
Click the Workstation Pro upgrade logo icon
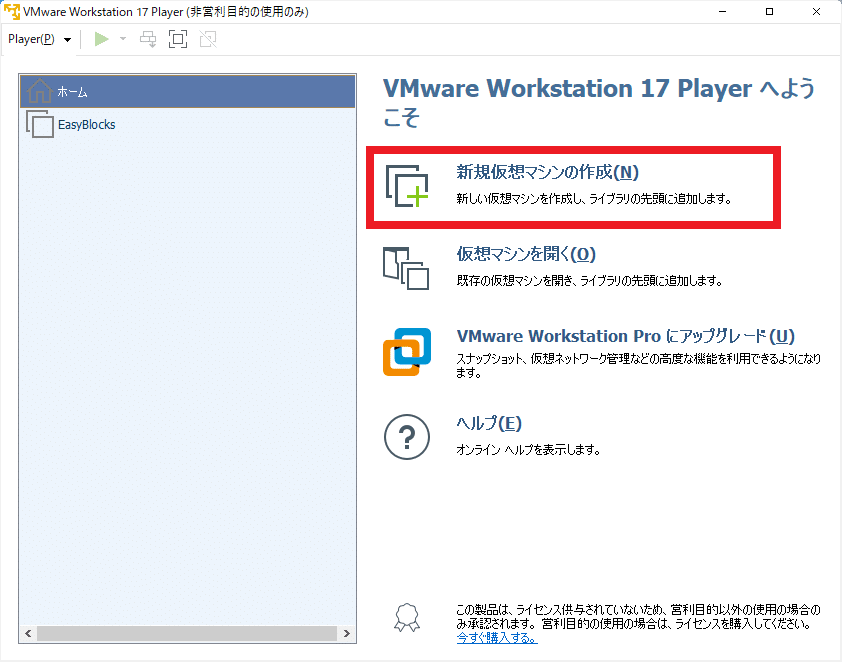(407, 352)
